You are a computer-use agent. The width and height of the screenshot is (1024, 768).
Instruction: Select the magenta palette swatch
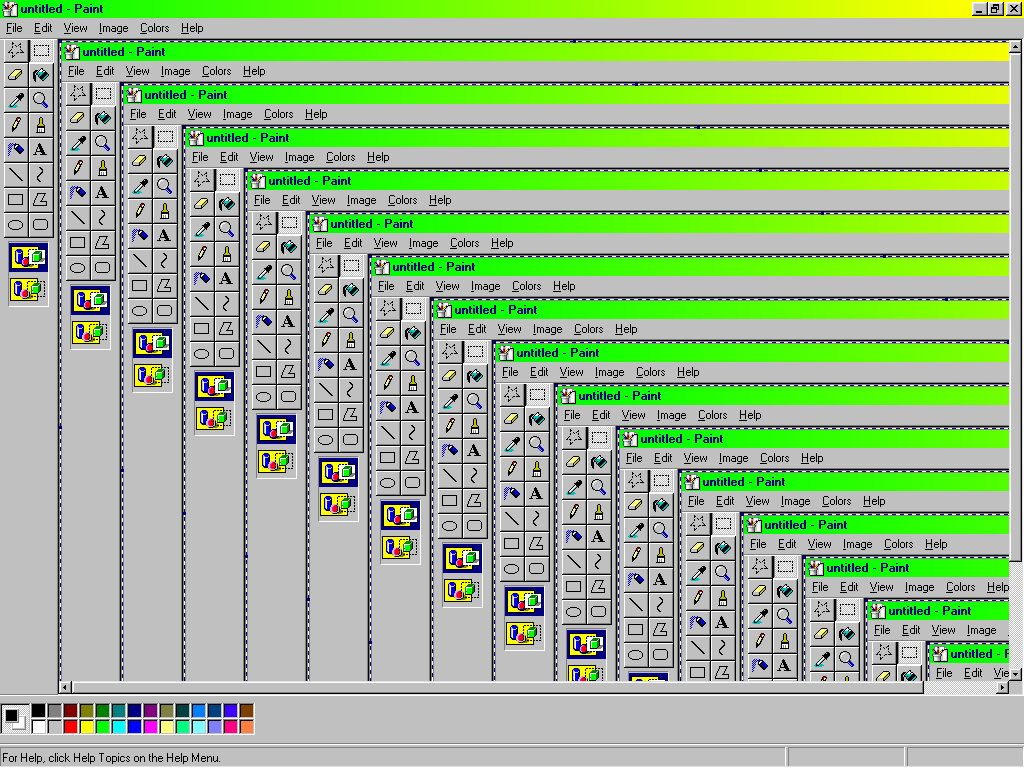click(151, 726)
